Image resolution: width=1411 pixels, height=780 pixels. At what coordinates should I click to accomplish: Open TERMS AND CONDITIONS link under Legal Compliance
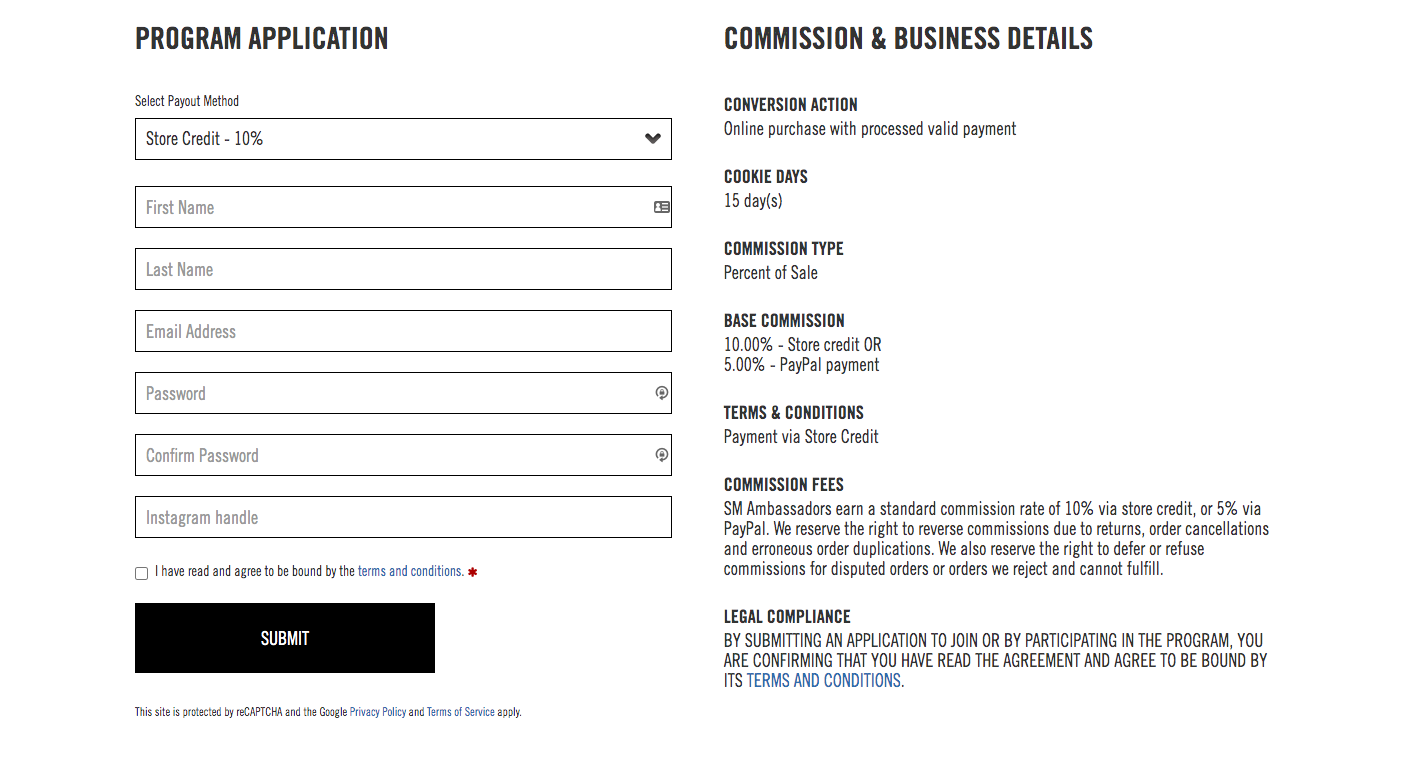tap(823, 681)
